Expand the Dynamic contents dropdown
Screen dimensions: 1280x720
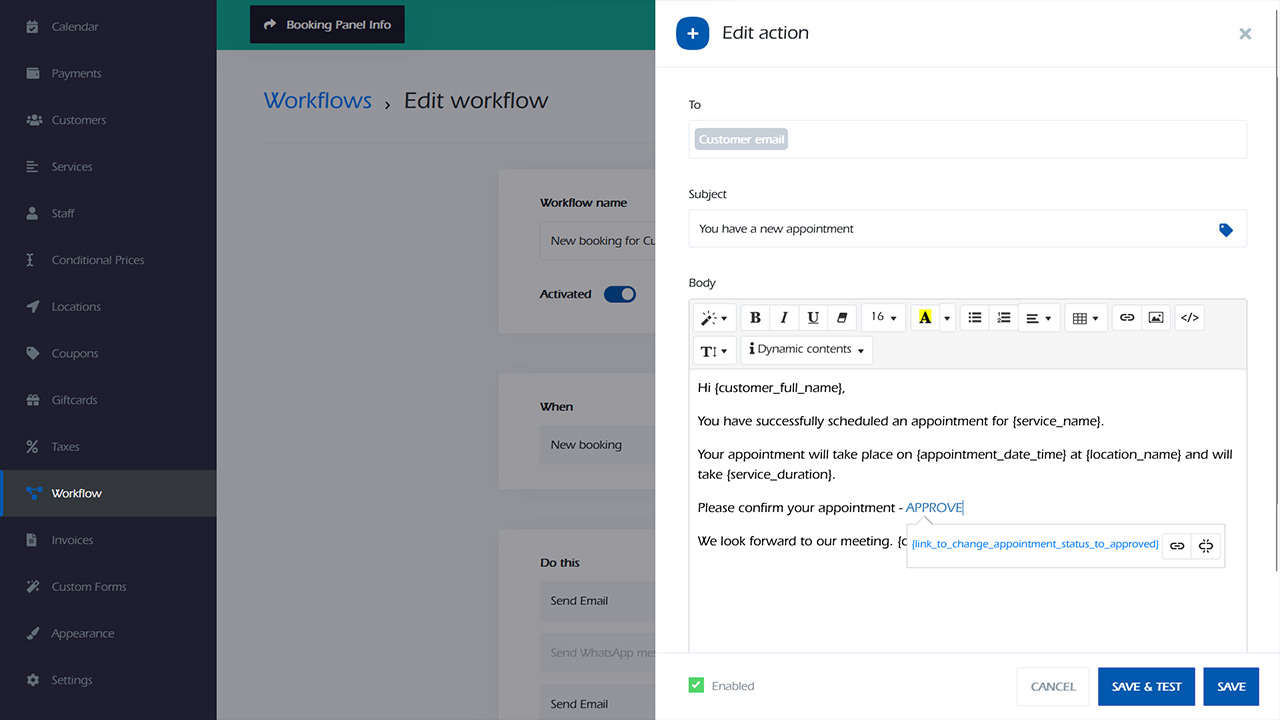[x=807, y=350]
